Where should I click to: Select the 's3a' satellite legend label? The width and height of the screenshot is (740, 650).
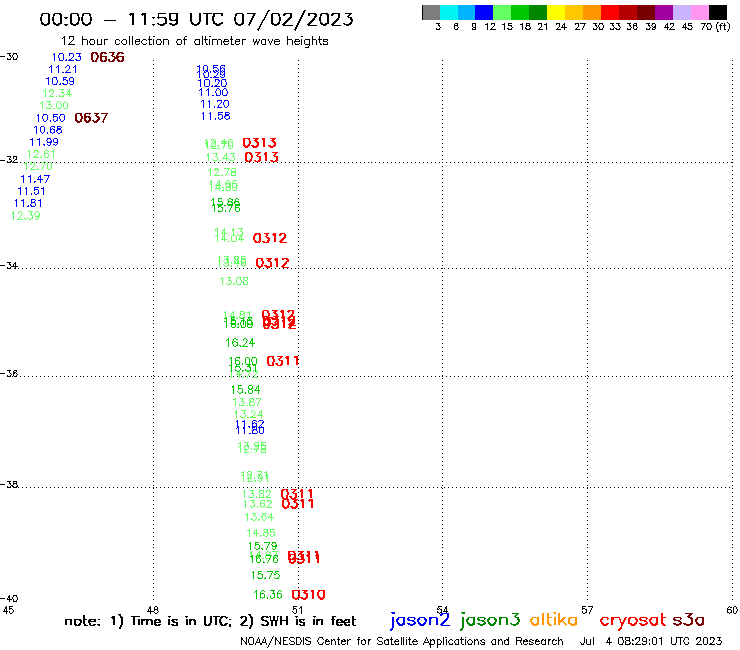689,620
